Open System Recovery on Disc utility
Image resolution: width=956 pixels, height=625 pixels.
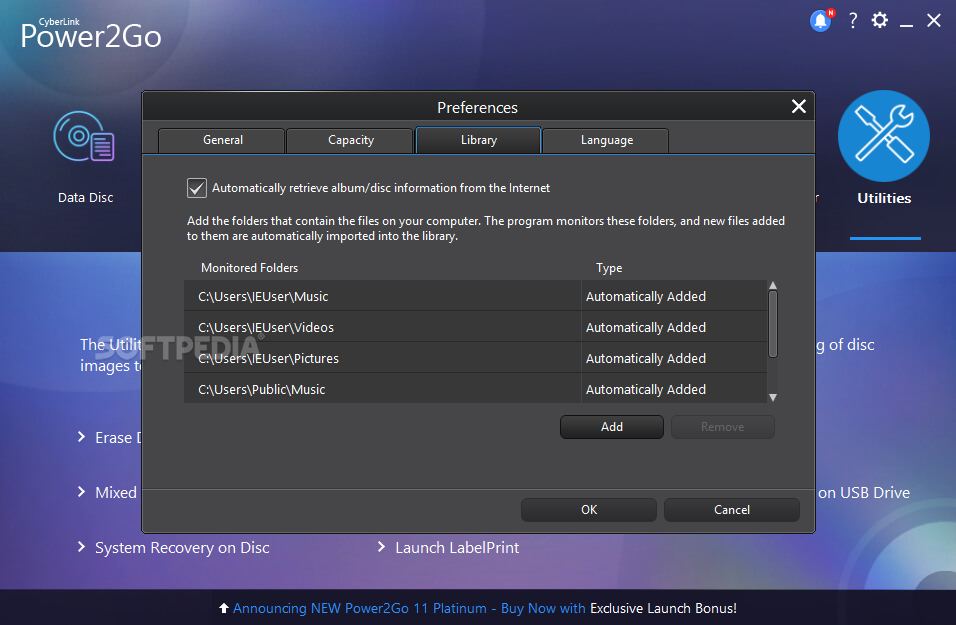pyautogui.click(x=182, y=548)
